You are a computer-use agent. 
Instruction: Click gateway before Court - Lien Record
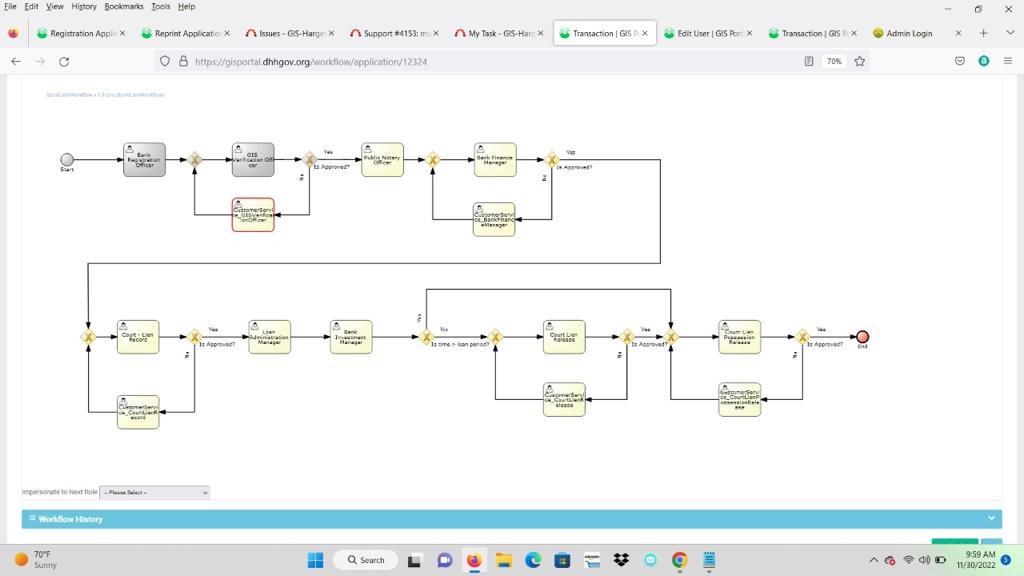(88, 337)
